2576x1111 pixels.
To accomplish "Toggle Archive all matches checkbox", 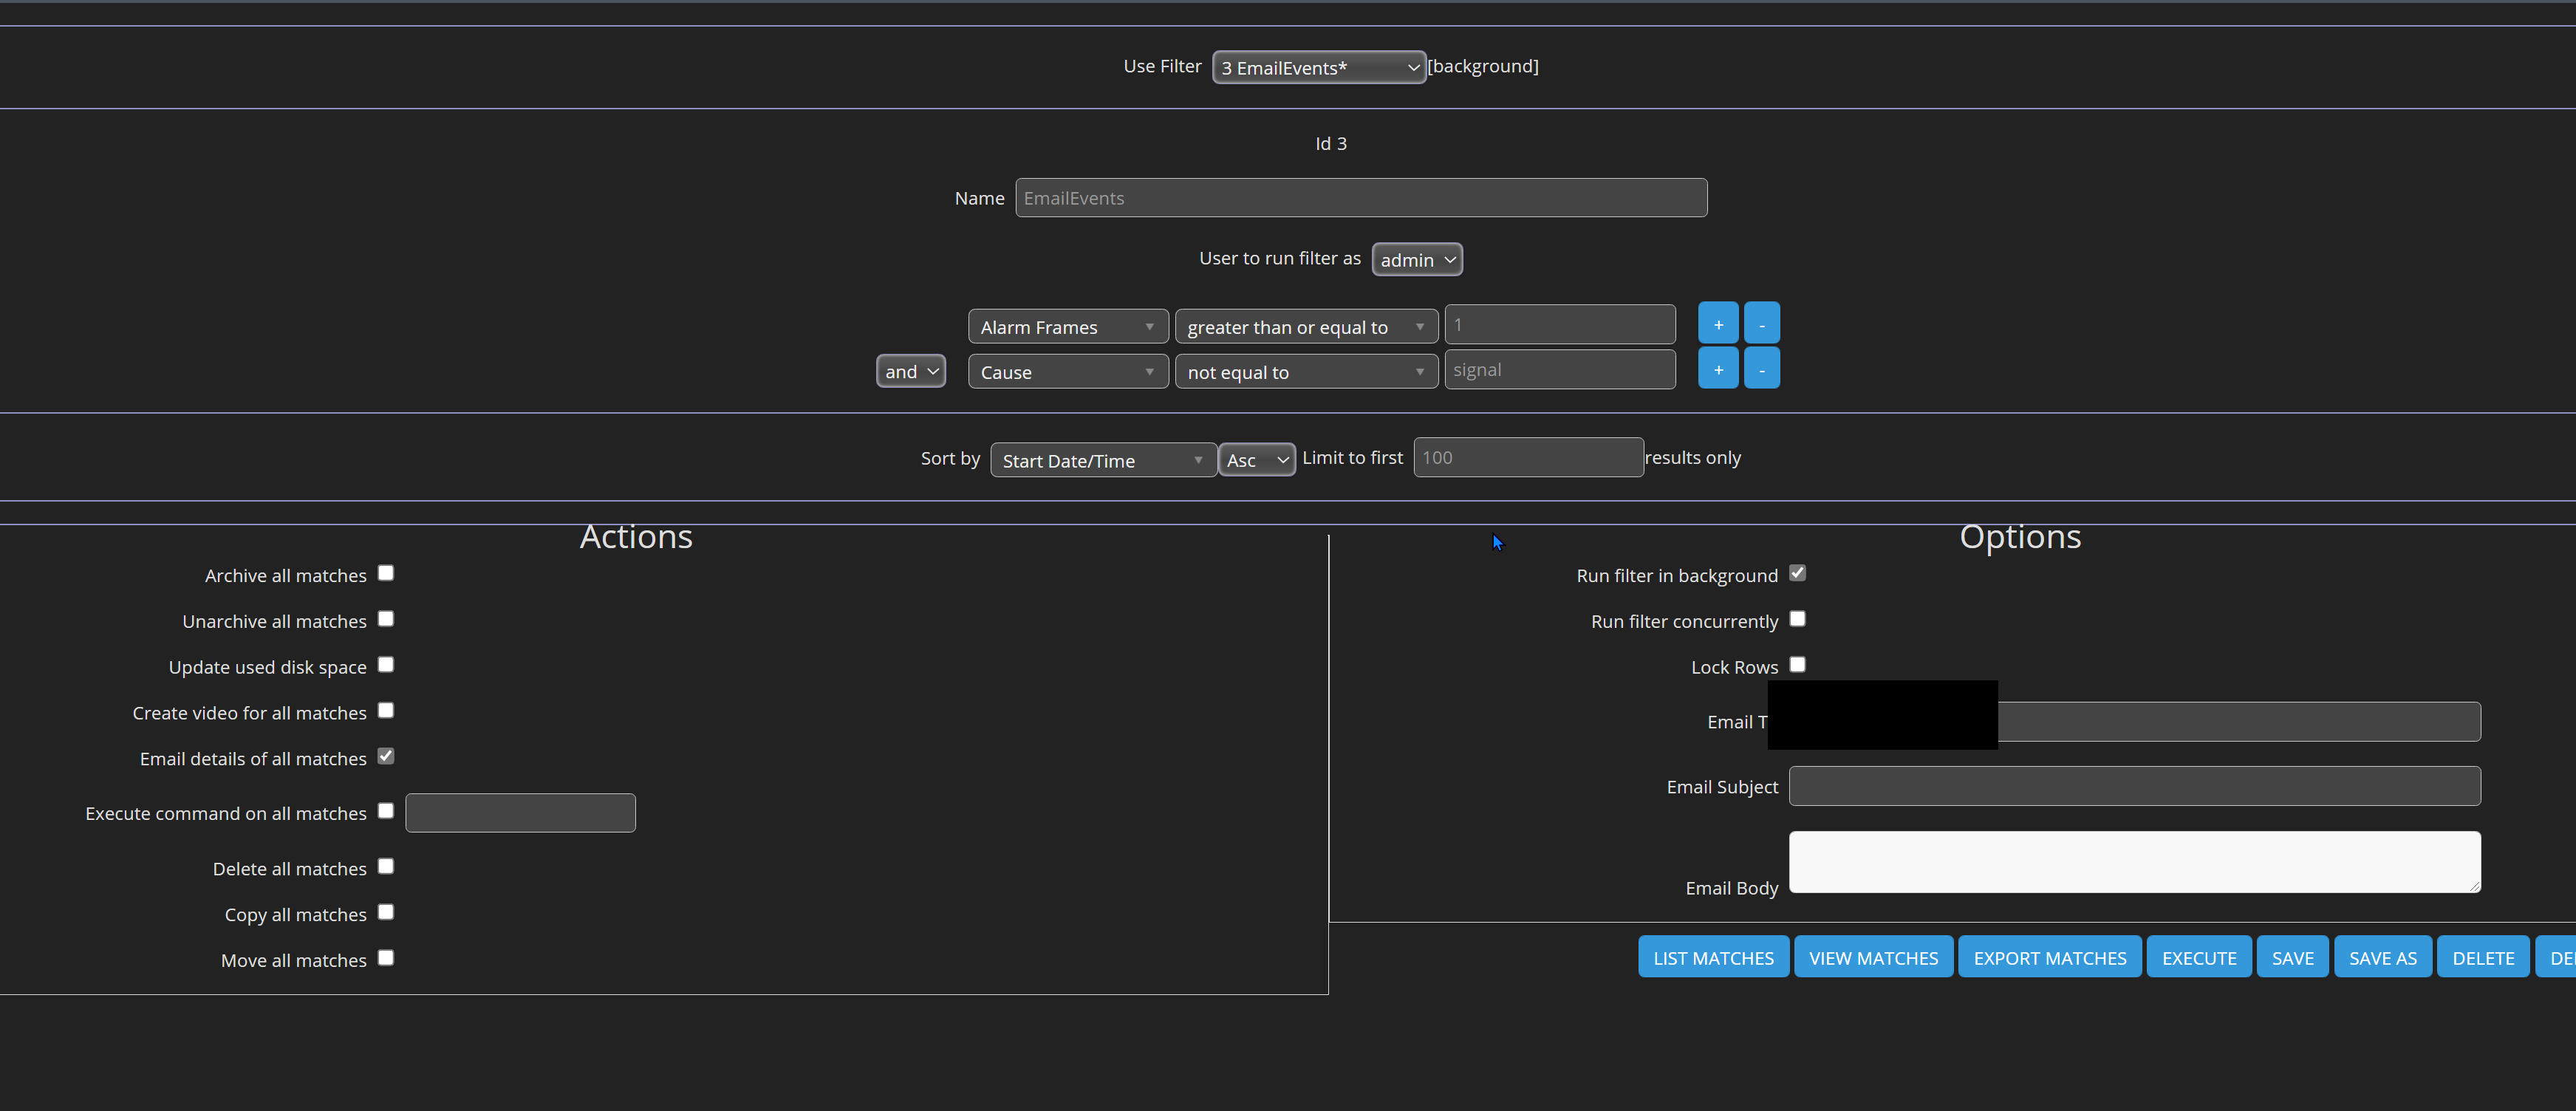I will 386,573.
